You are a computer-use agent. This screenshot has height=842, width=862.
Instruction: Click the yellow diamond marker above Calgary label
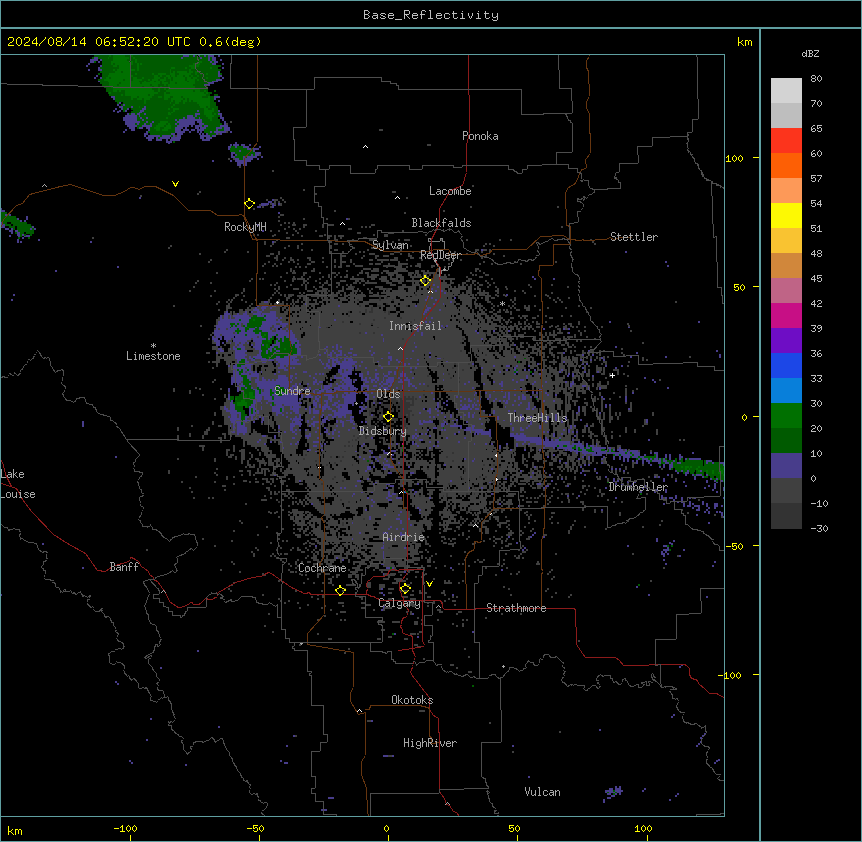(405, 589)
